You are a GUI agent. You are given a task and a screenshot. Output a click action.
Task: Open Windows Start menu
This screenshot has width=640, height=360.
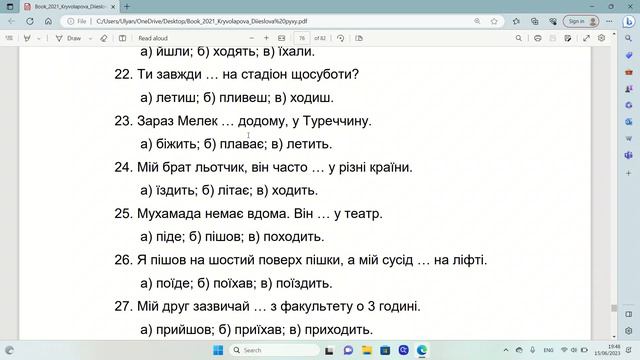(x=218, y=350)
